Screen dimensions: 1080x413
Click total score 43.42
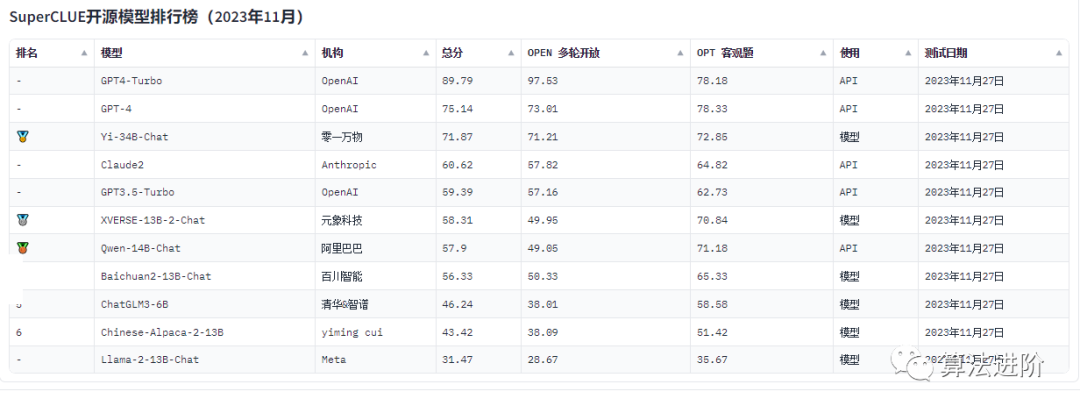coord(457,332)
